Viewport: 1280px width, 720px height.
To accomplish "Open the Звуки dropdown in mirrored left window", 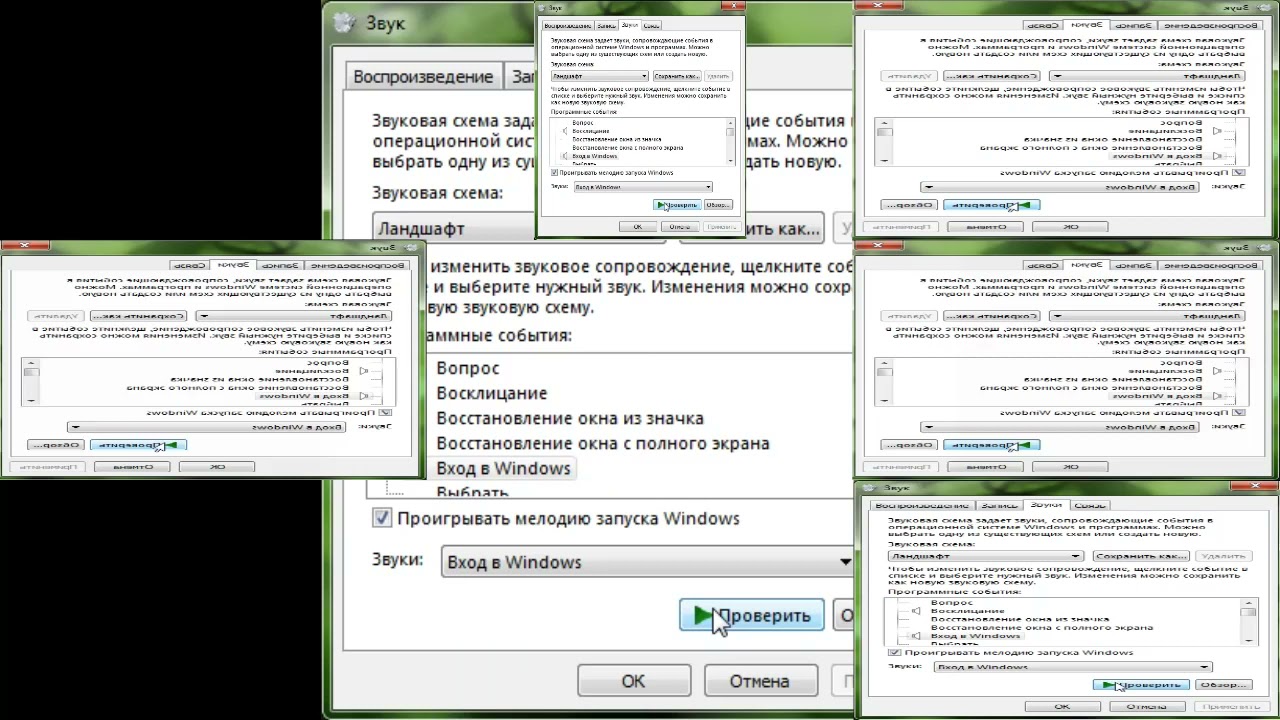I will click(206, 427).
